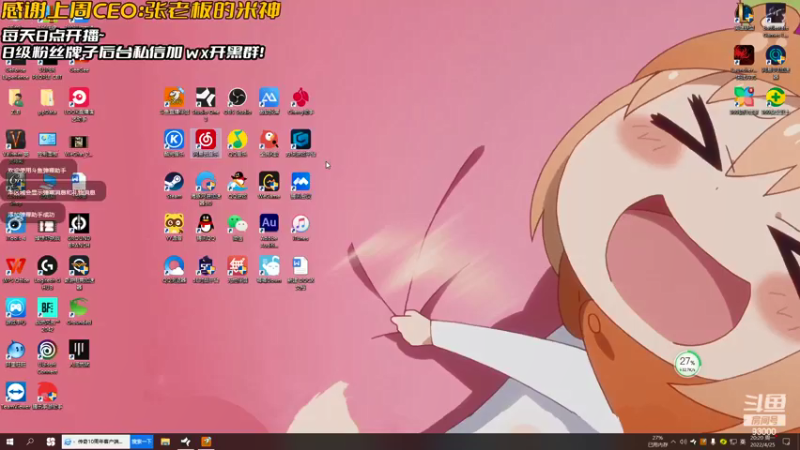The width and height of the screenshot is (800, 450).
Task: Click the 27% memory floating widget
Action: coord(687,364)
